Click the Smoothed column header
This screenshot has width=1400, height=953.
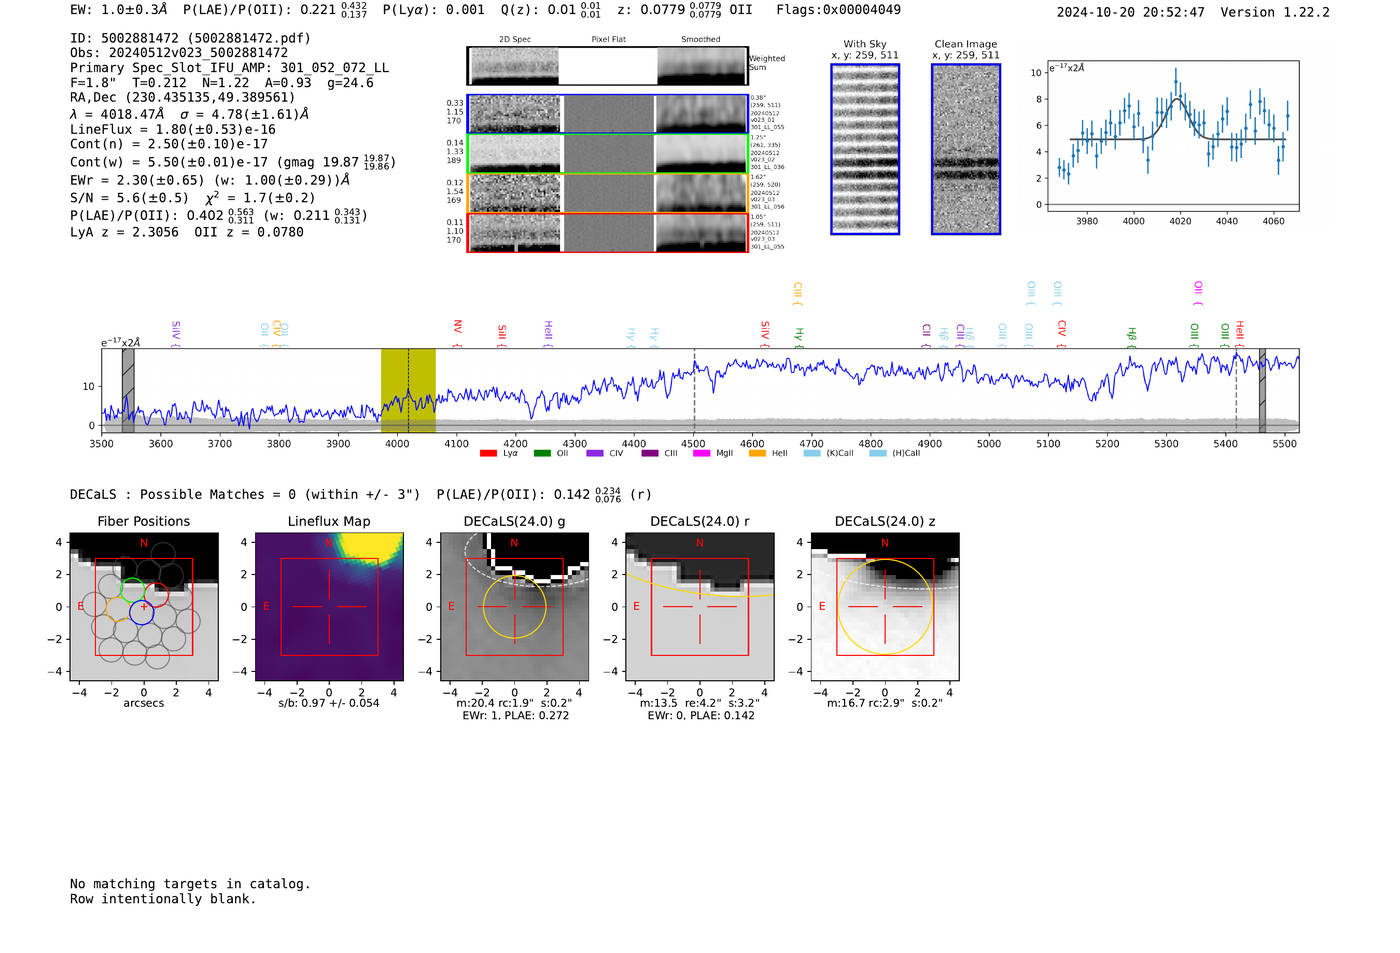(x=701, y=40)
